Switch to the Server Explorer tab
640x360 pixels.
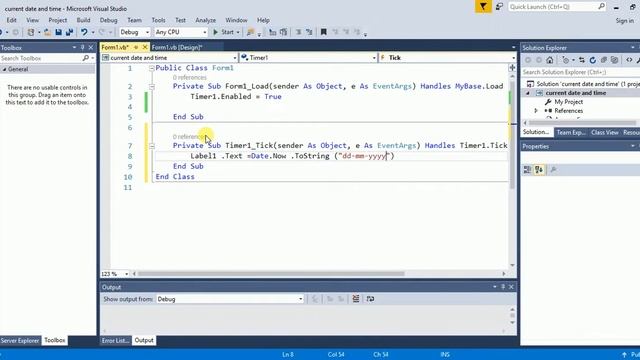20,340
